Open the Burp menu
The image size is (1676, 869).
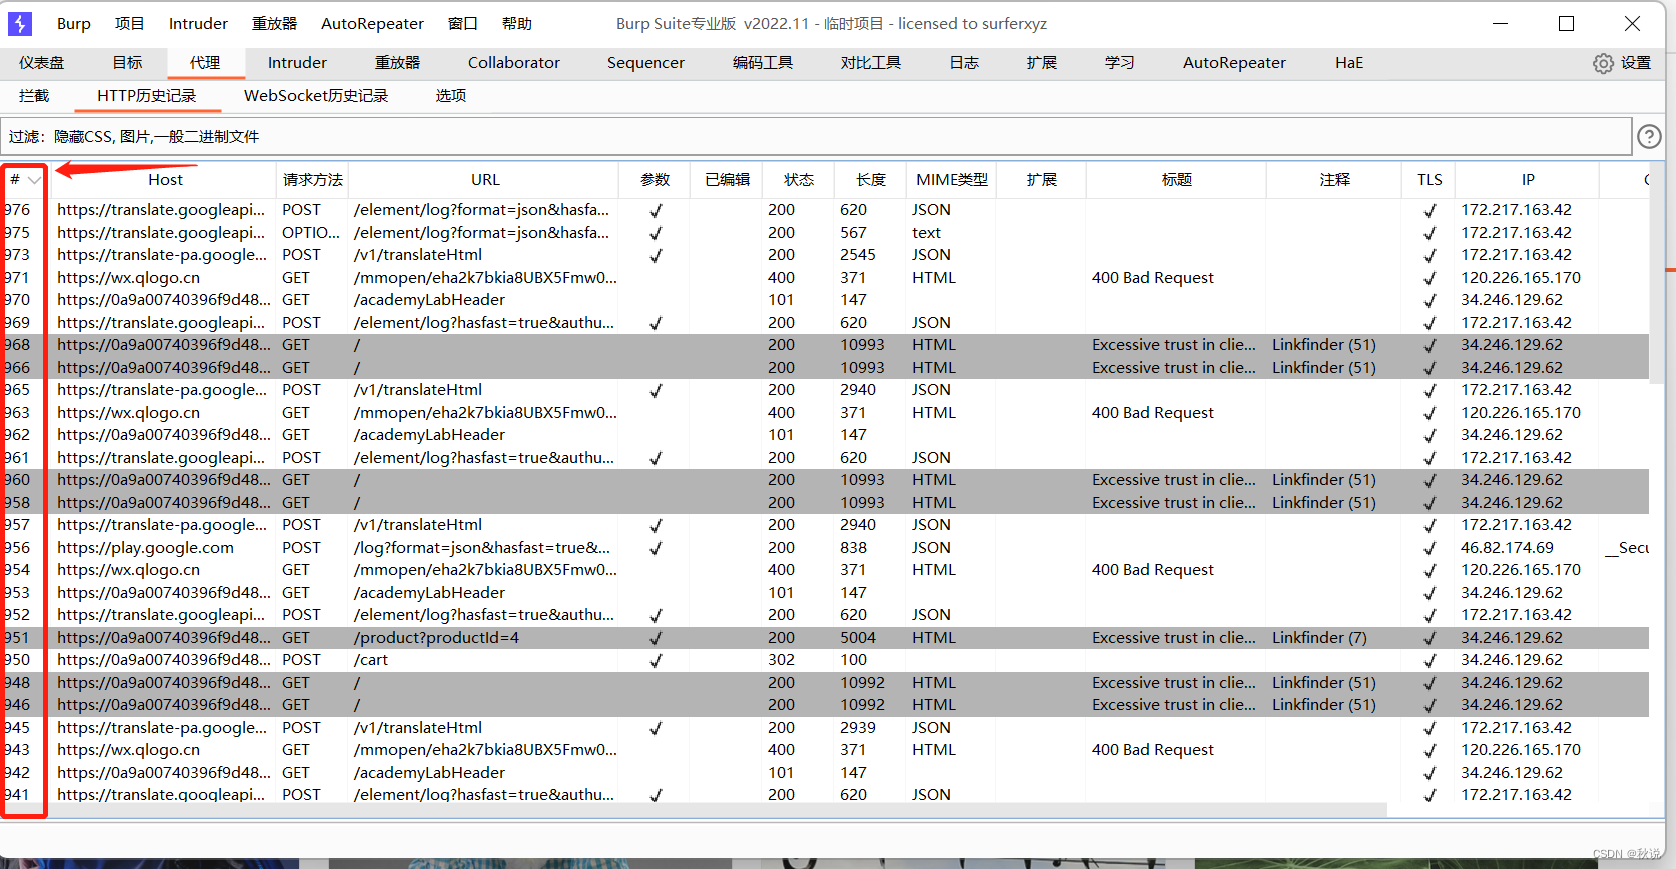pos(74,23)
